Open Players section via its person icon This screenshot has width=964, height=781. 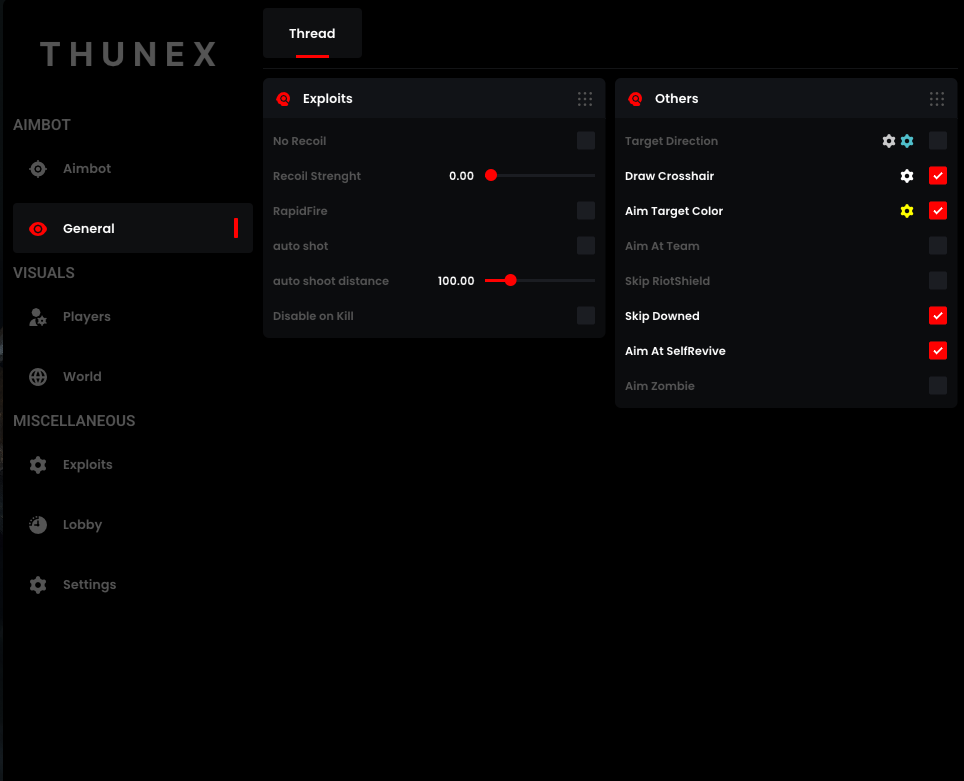click(x=37, y=316)
